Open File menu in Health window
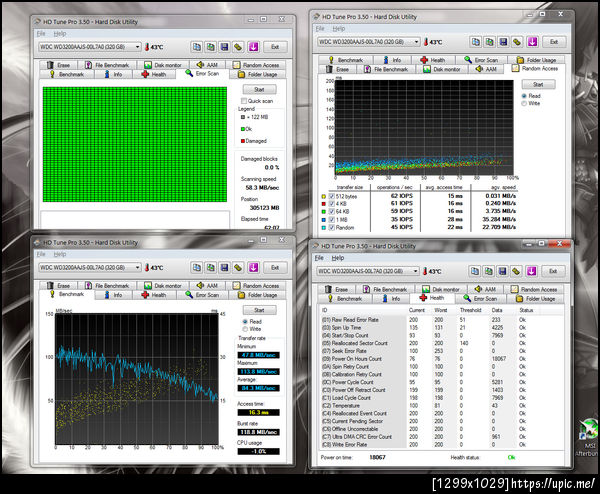This screenshot has height=494, width=600. click(x=319, y=258)
